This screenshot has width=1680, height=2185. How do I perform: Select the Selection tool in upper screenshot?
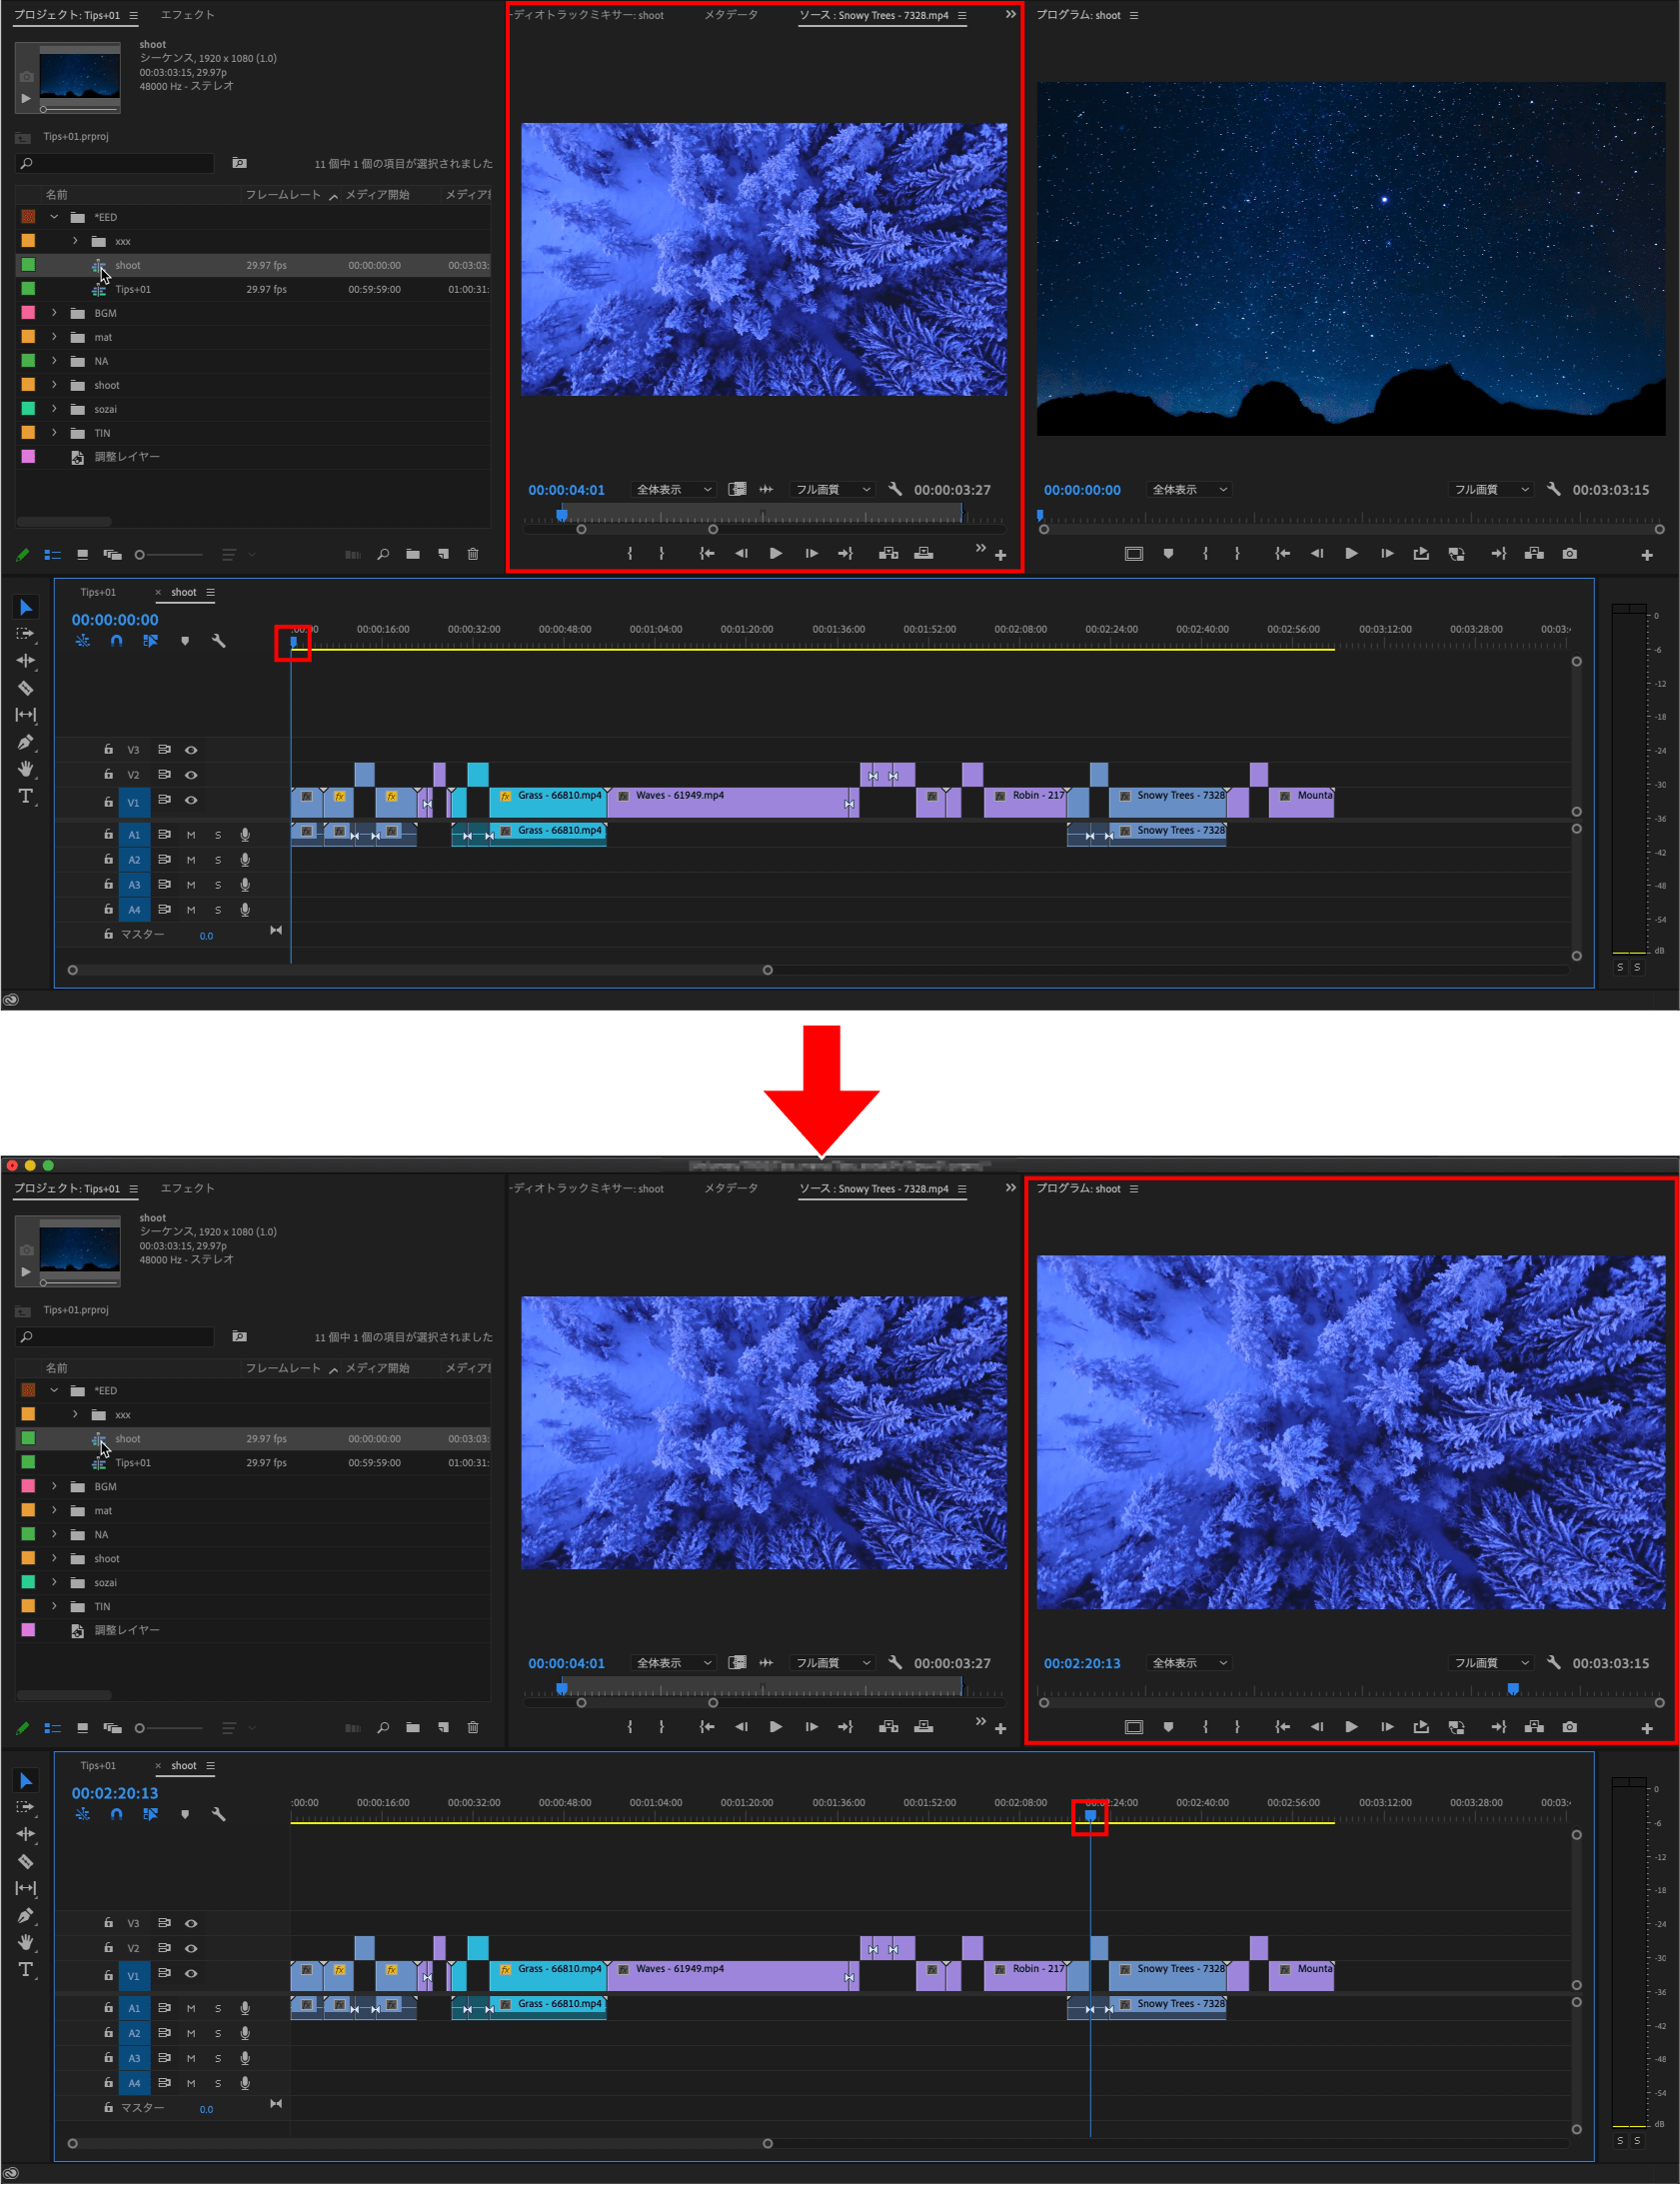tap(26, 607)
